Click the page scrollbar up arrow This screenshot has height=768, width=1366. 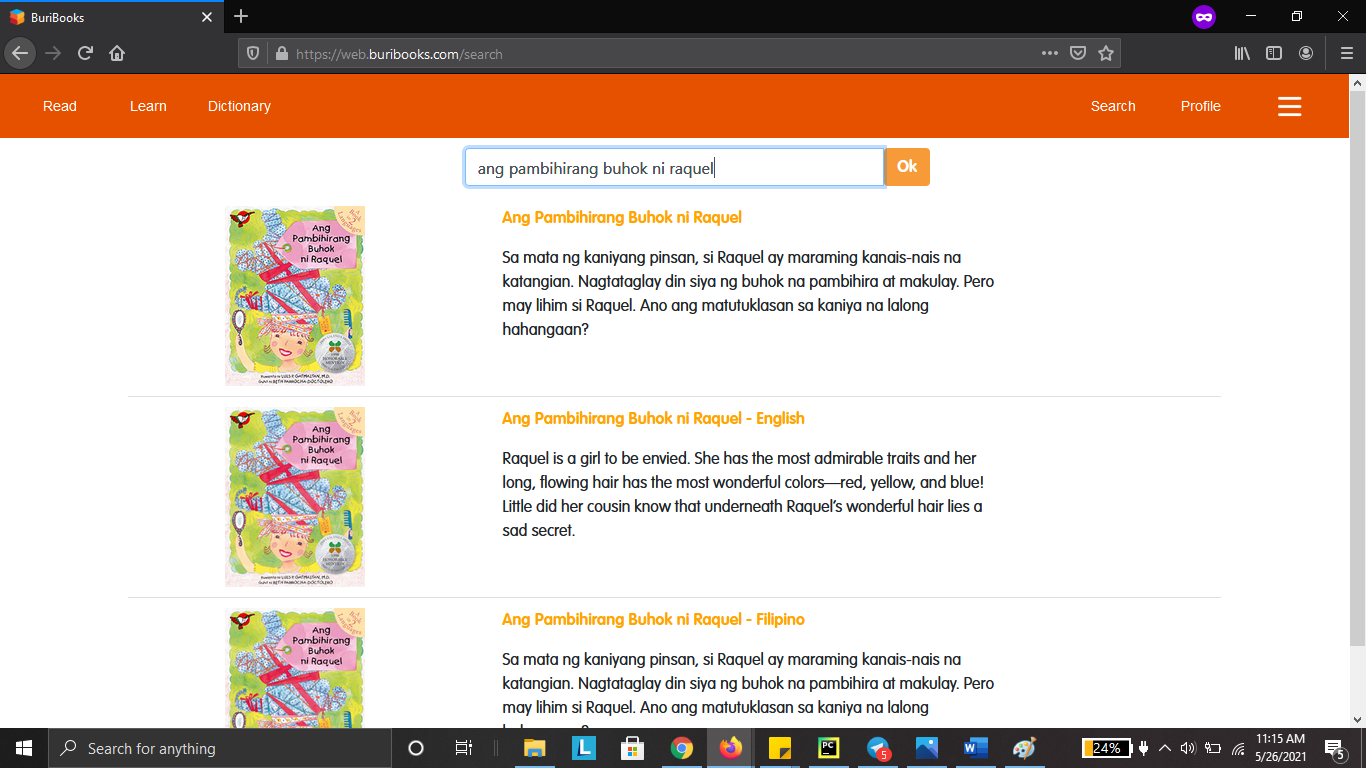1357,82
